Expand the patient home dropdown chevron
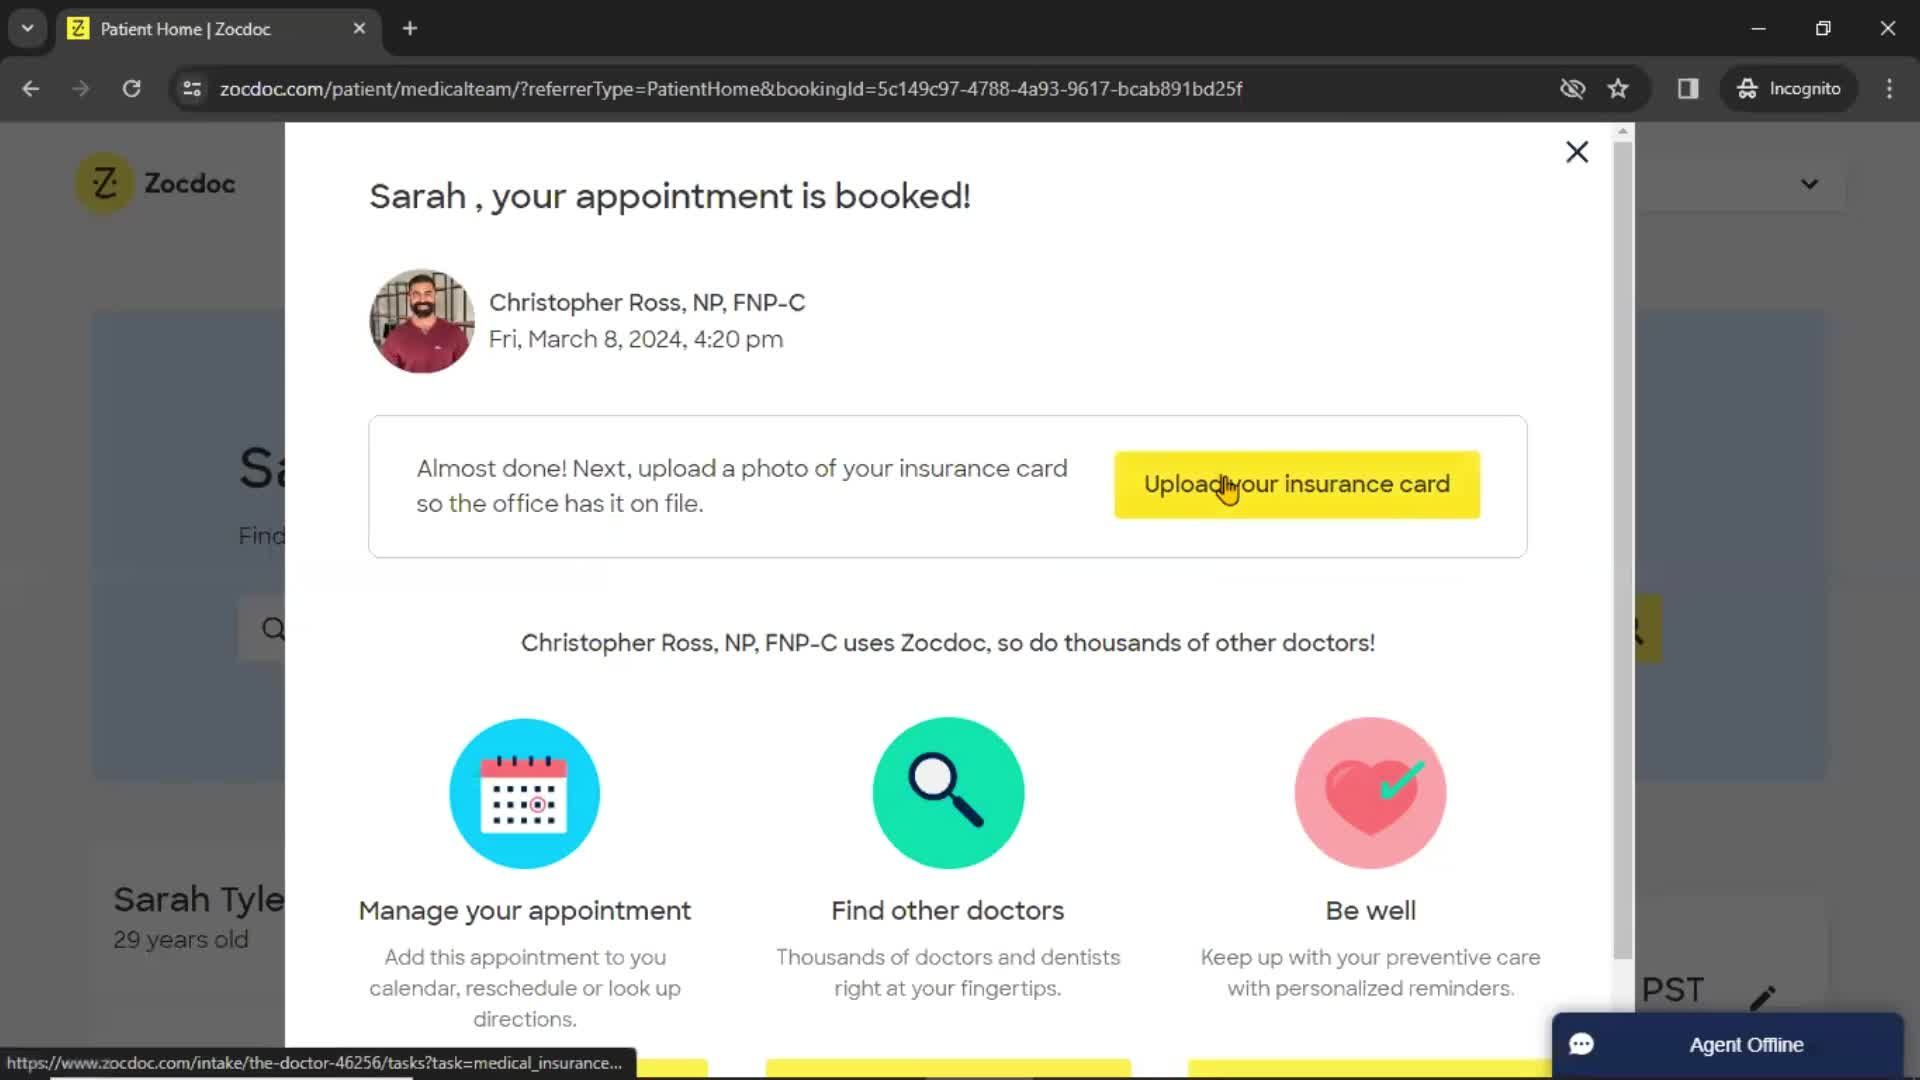The image size is (1920, 1080). 1811,183
